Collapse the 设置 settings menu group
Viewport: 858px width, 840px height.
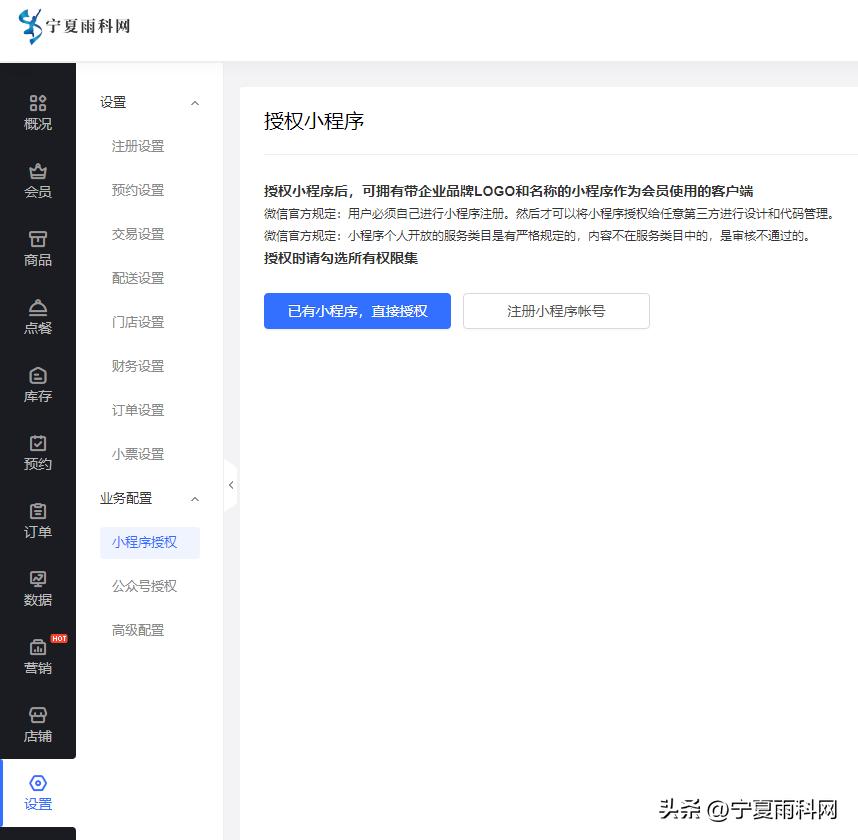(194, 102)
